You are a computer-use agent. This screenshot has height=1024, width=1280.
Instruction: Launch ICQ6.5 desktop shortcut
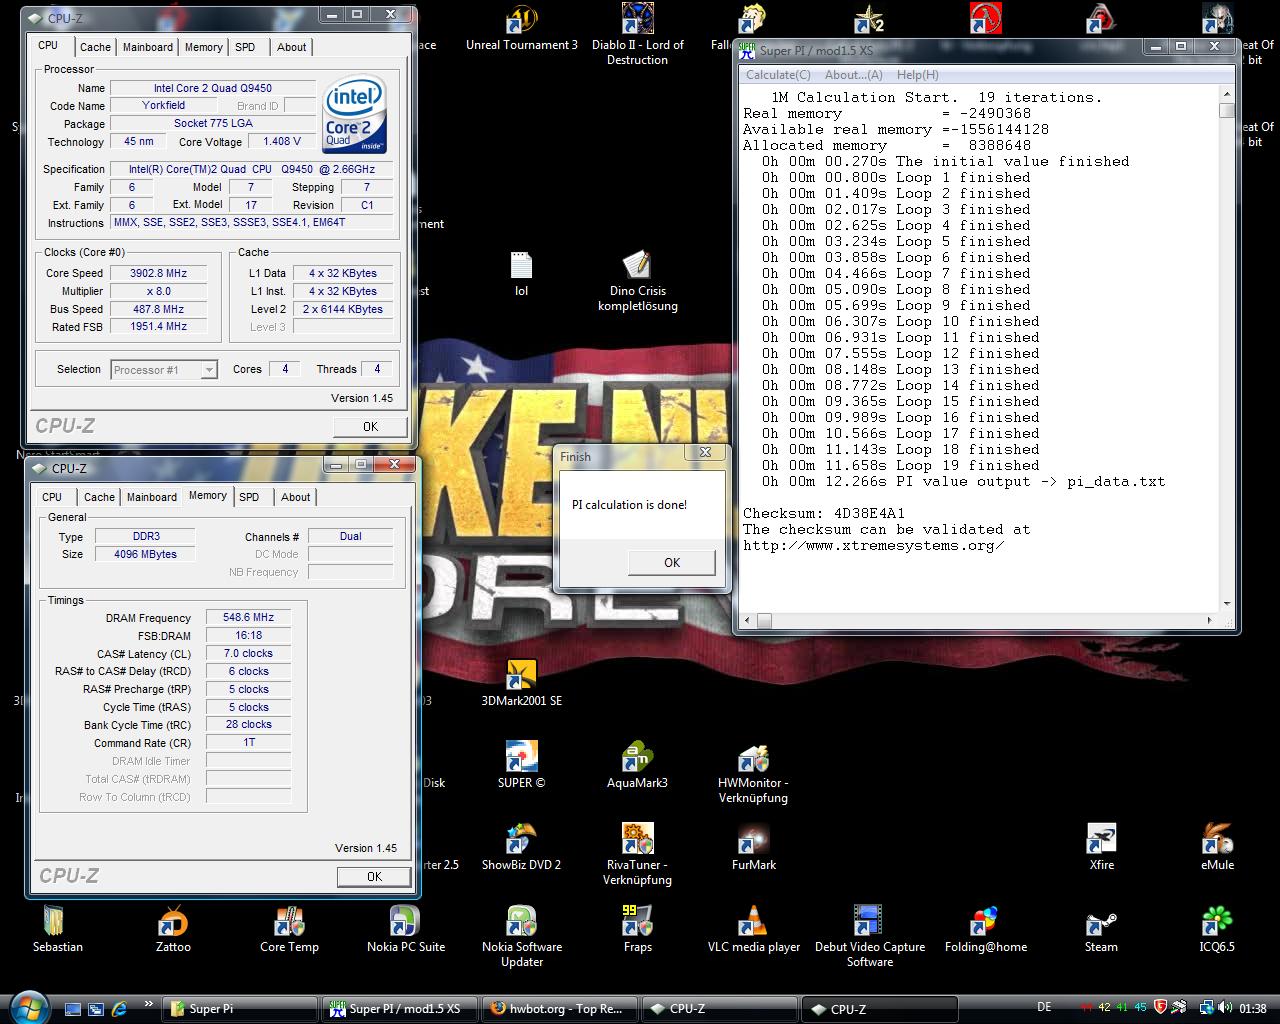tap(1217, 929)
